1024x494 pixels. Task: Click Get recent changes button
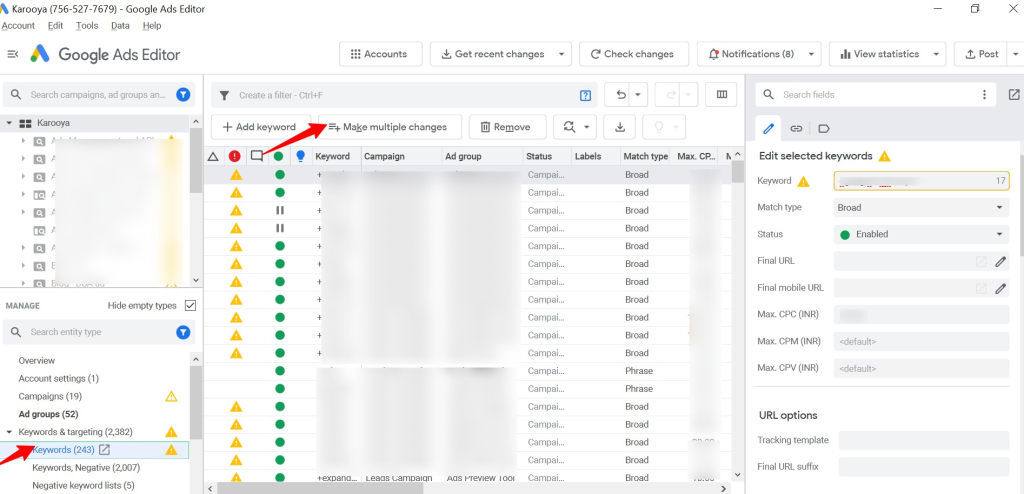tap(492, 54)
